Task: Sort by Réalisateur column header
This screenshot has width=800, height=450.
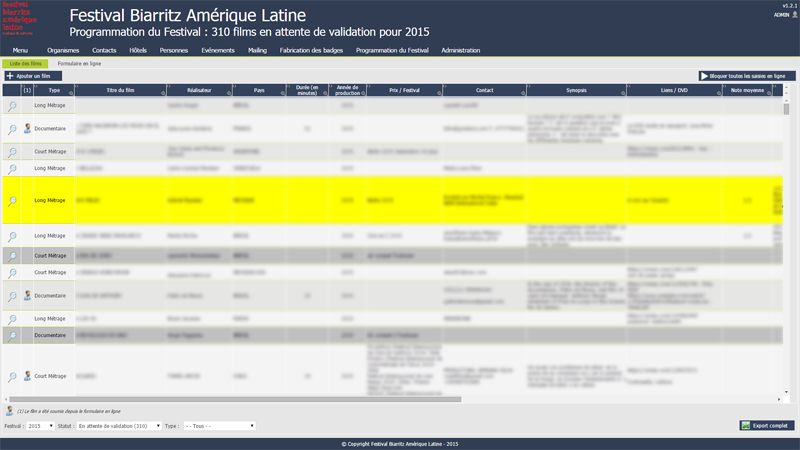Action: (199, 90)
